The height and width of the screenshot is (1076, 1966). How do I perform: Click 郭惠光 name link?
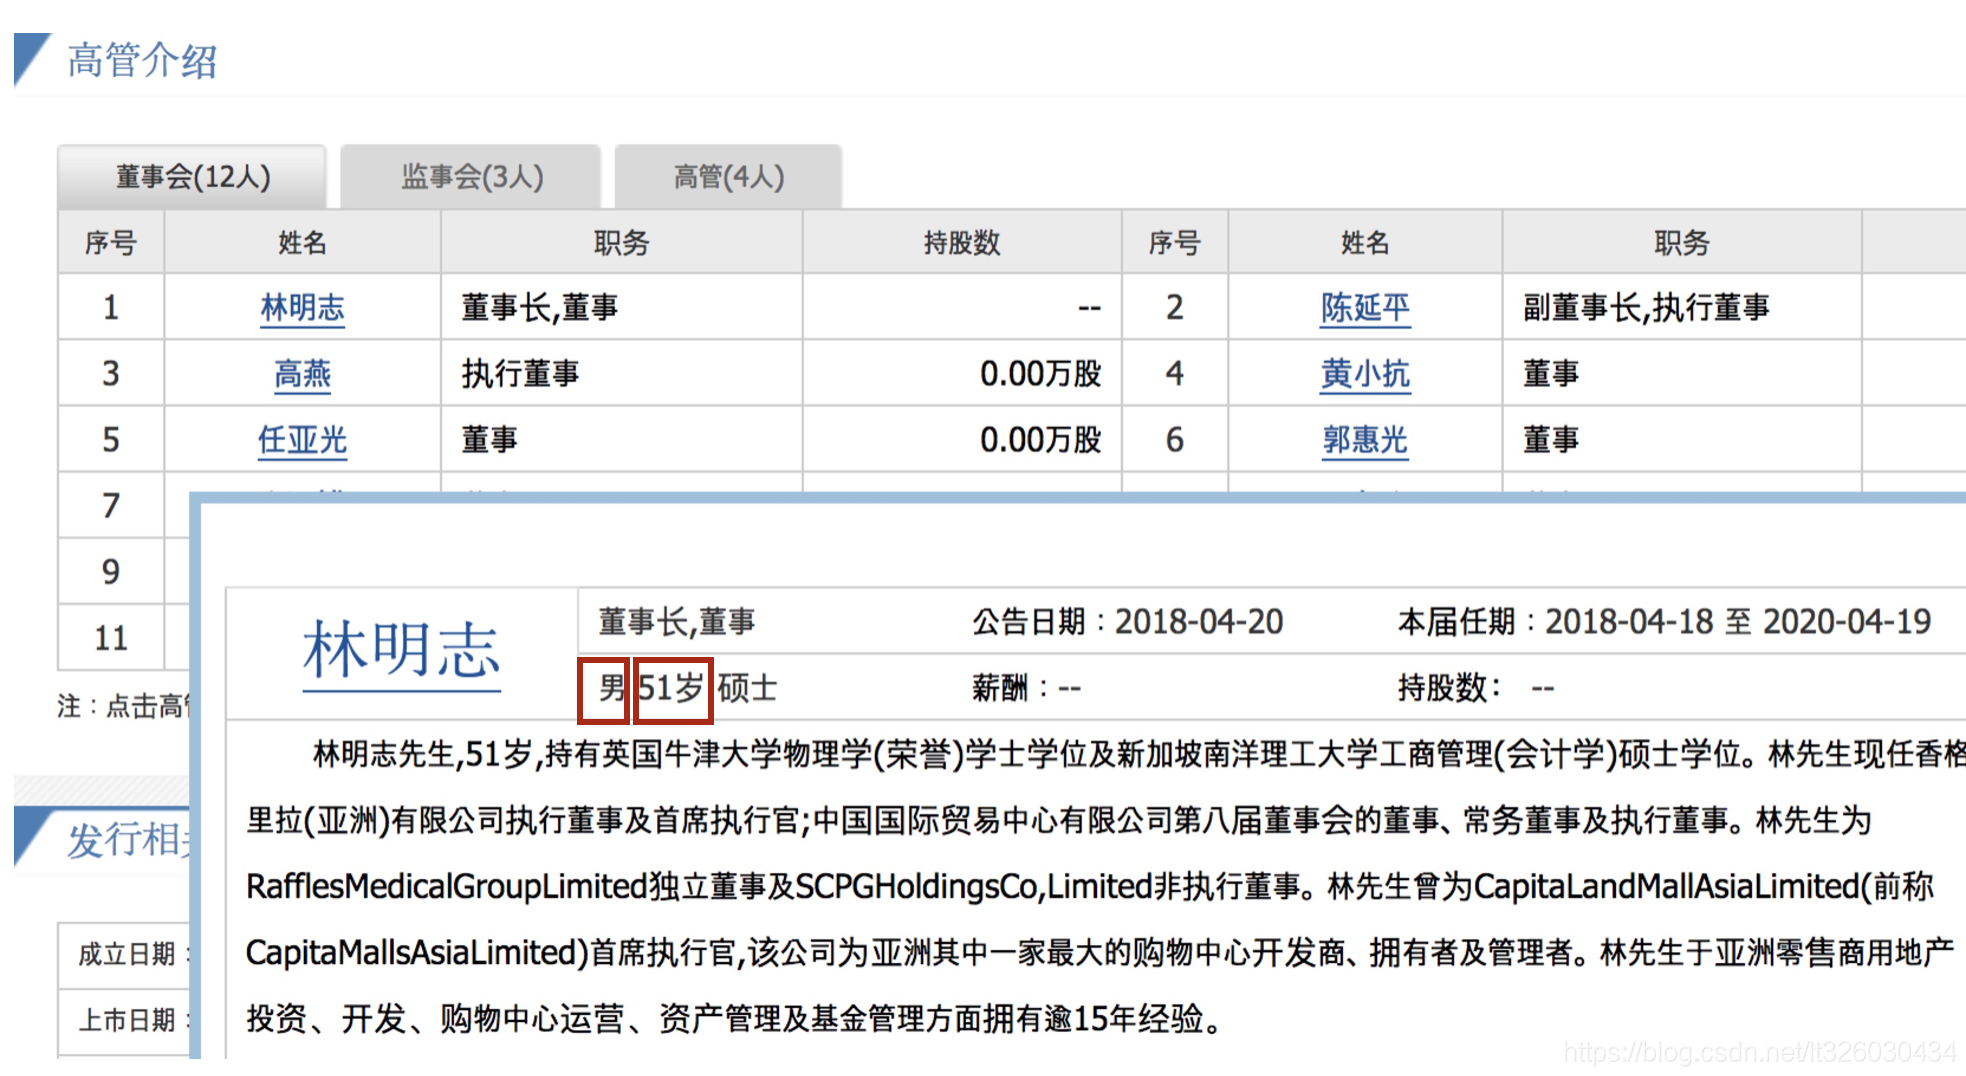(1365, 440)
